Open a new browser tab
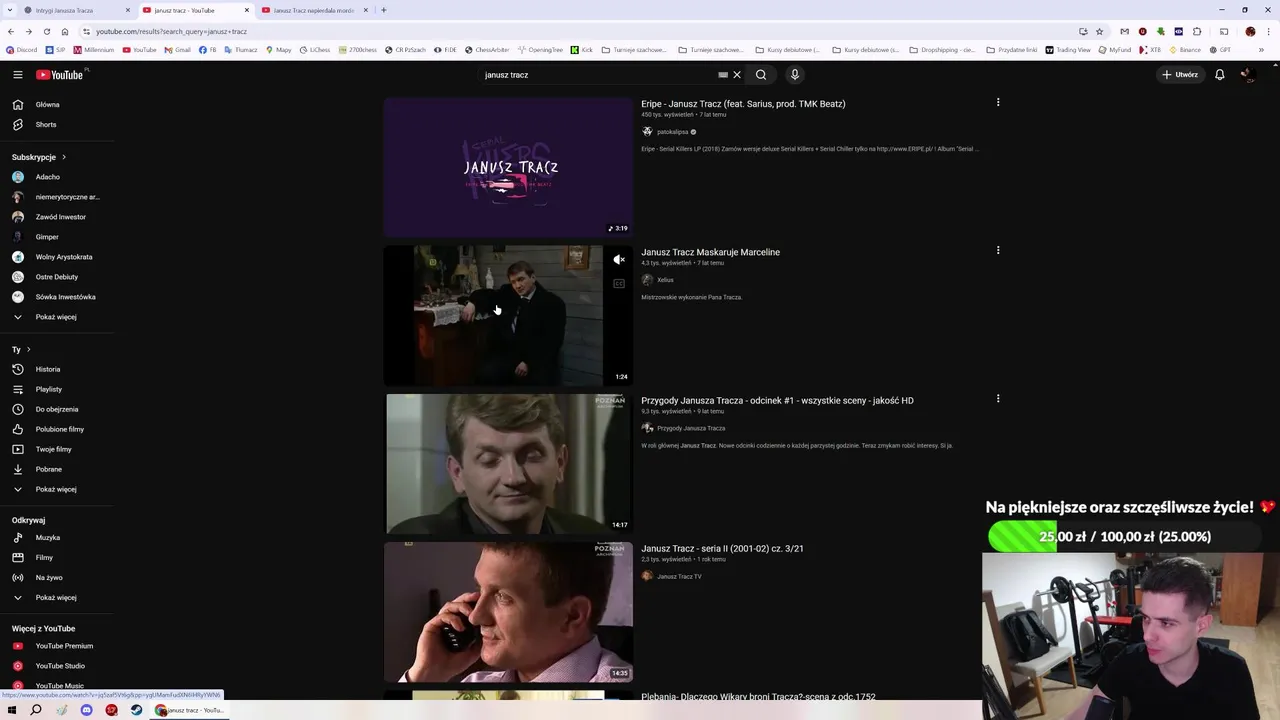The height and width of the screenshot is (720, 1280). click(384, 10)
